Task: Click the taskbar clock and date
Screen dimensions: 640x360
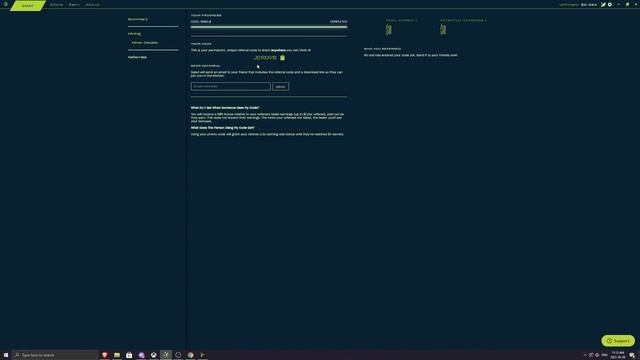Action: [x=618, y=355]
